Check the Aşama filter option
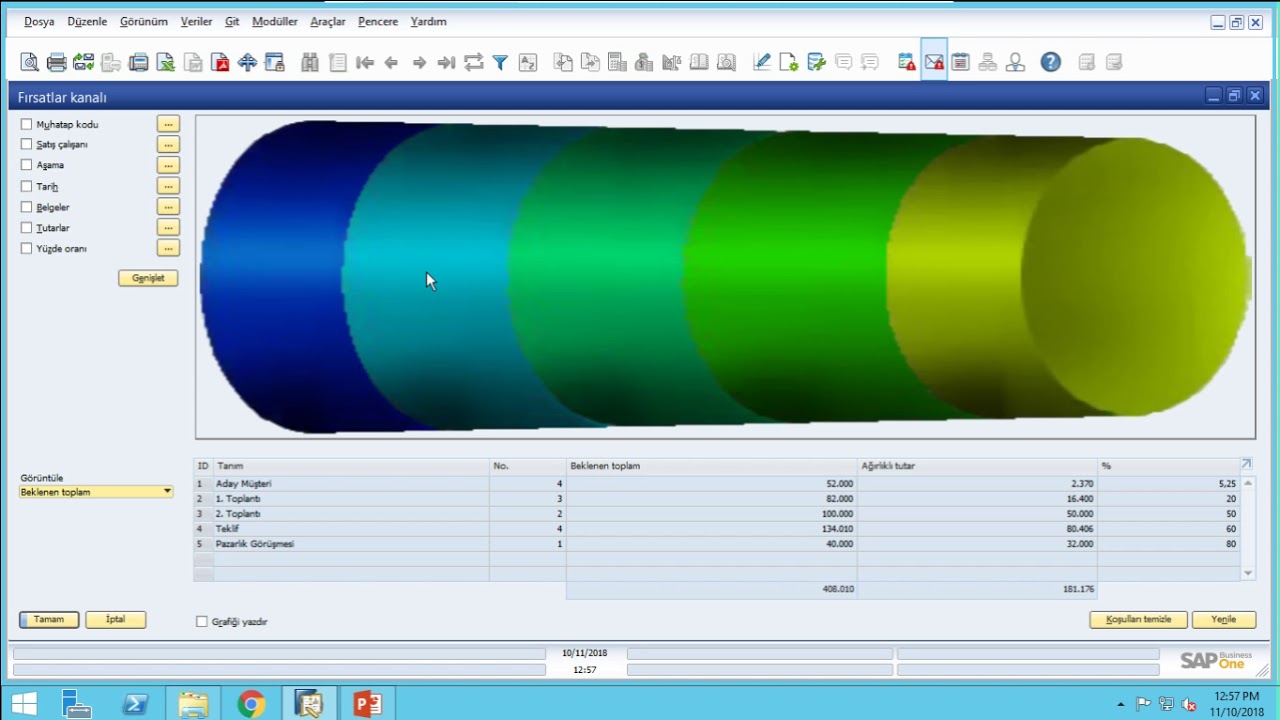This screenshot has width=1280, height=720. pos(27,165)
